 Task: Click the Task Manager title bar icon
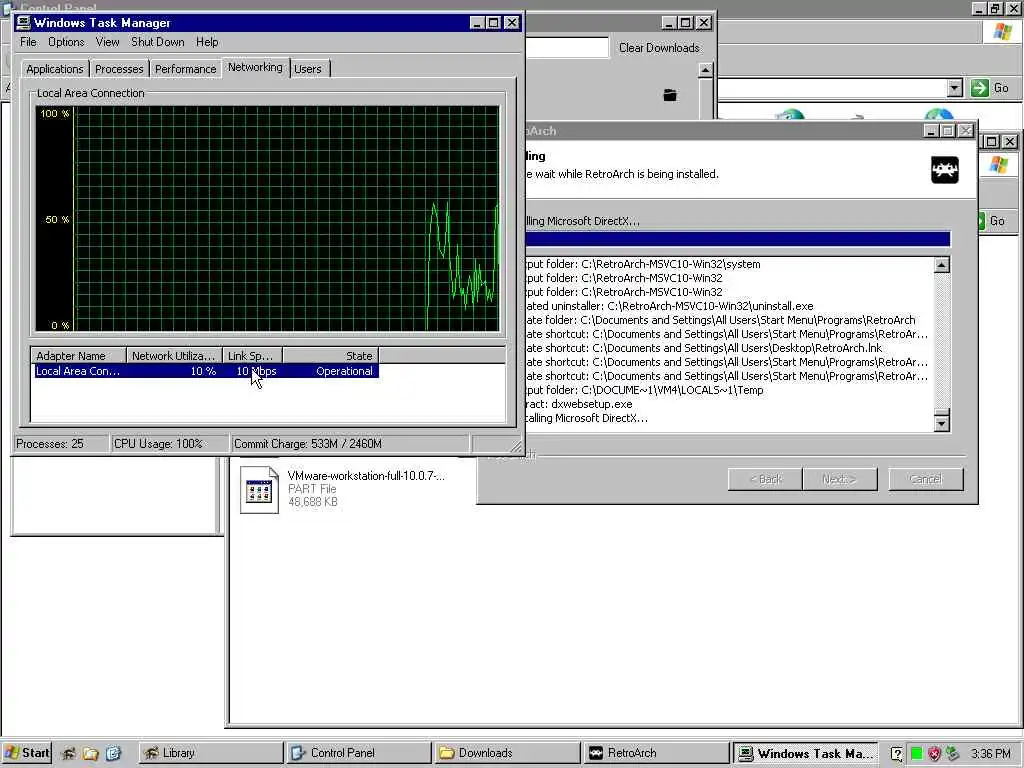pyautogui.click(x=24, y=22)
